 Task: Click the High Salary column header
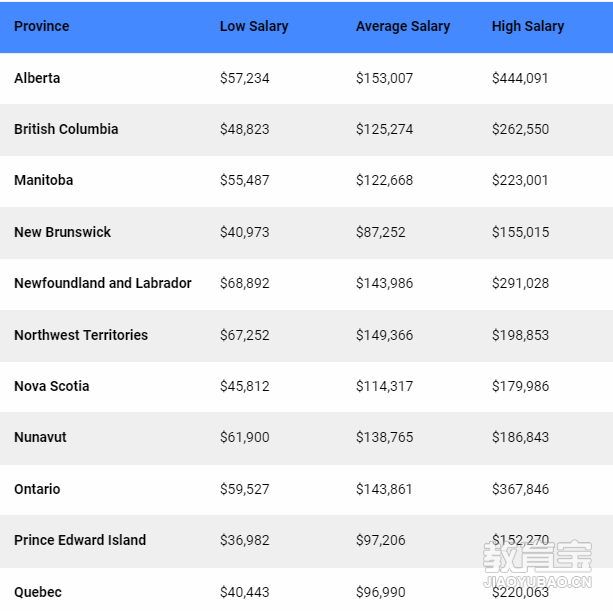pyautogui.click(x=528, y=26)
